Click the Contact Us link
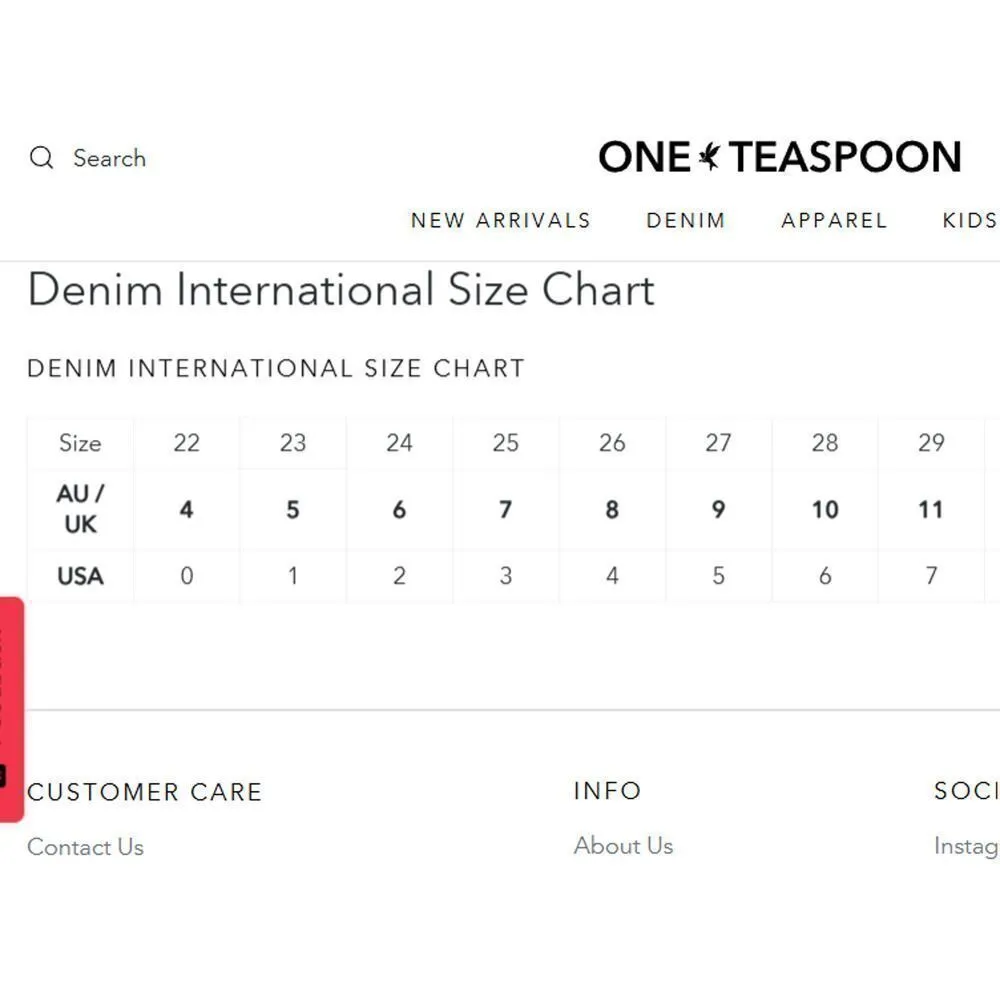The height and width of the screenshot is (1000, 1000). [85, 847]
